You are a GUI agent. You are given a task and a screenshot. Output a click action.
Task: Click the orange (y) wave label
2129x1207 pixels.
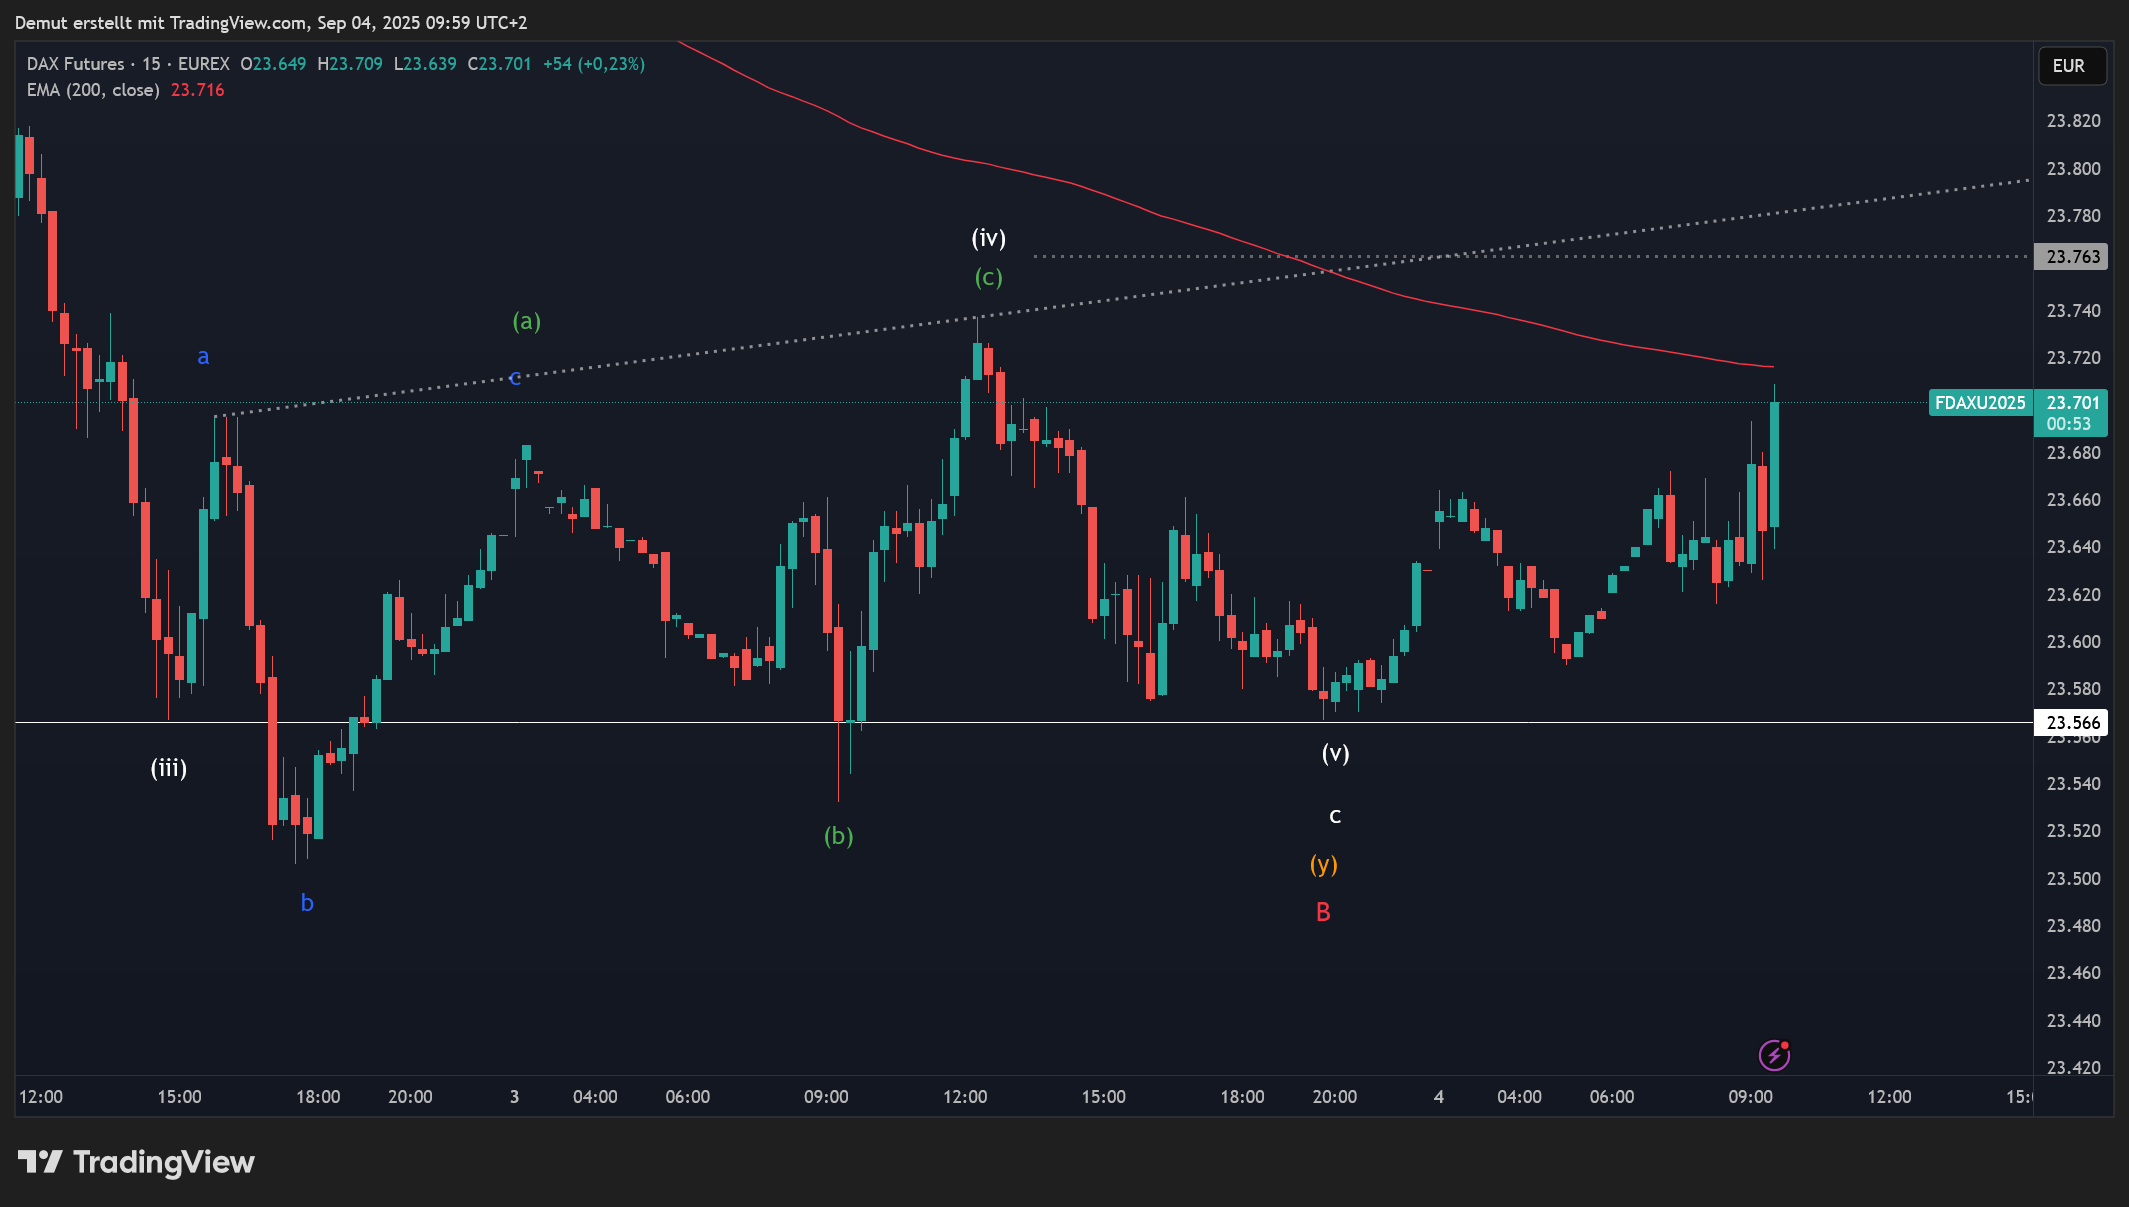pyautogui.click(x=1323, y=864)
